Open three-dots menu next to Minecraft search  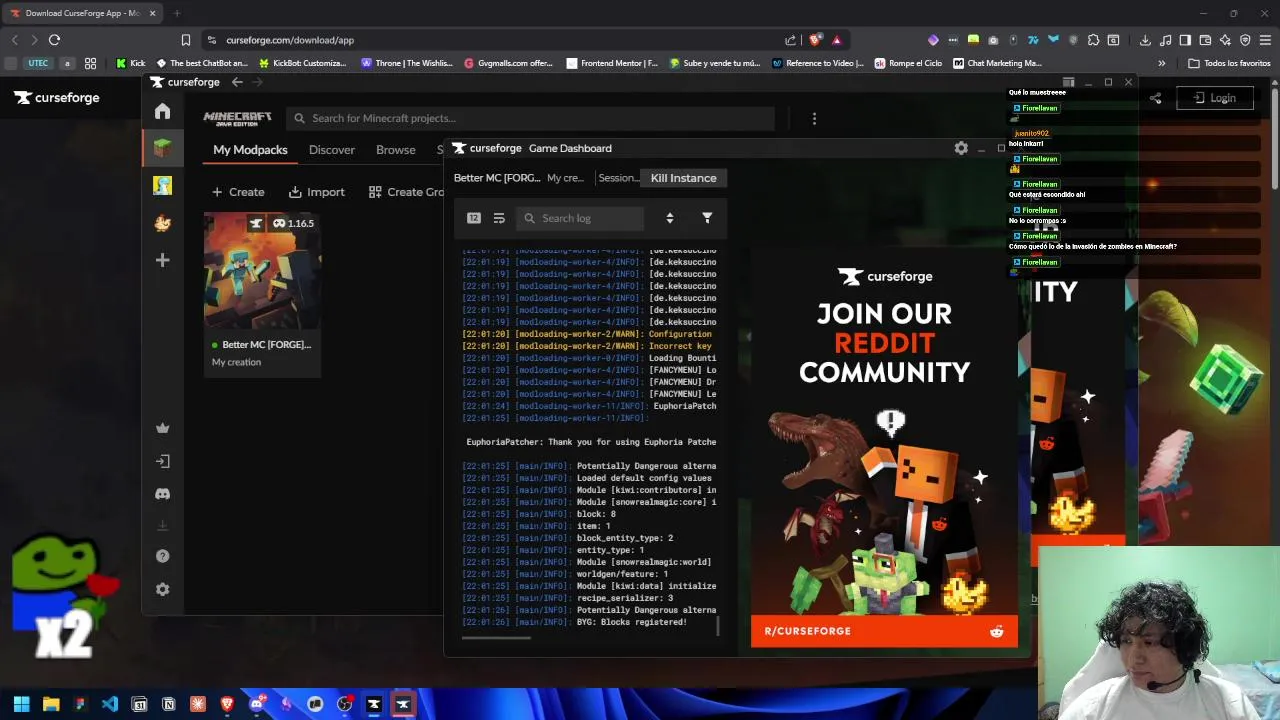pyautogui.click(x=814, y=118)
